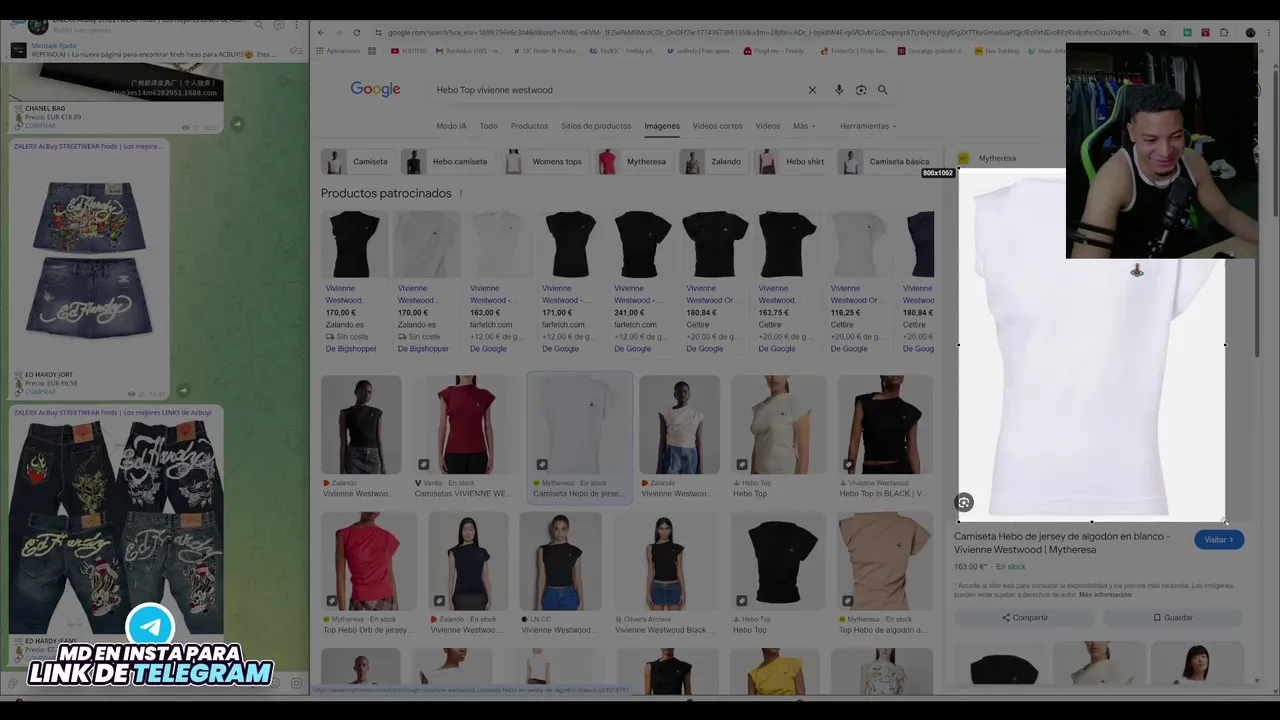The width and height of the screenshot is (1280, 720).
Task: Forward the CHANEL BAG Telegram post
Action: tap(237, 124)
